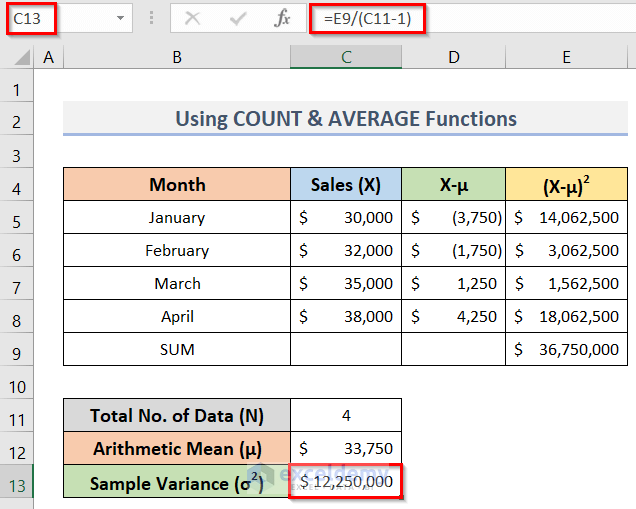Click the Sales (X) header cell

pos(346,184)
